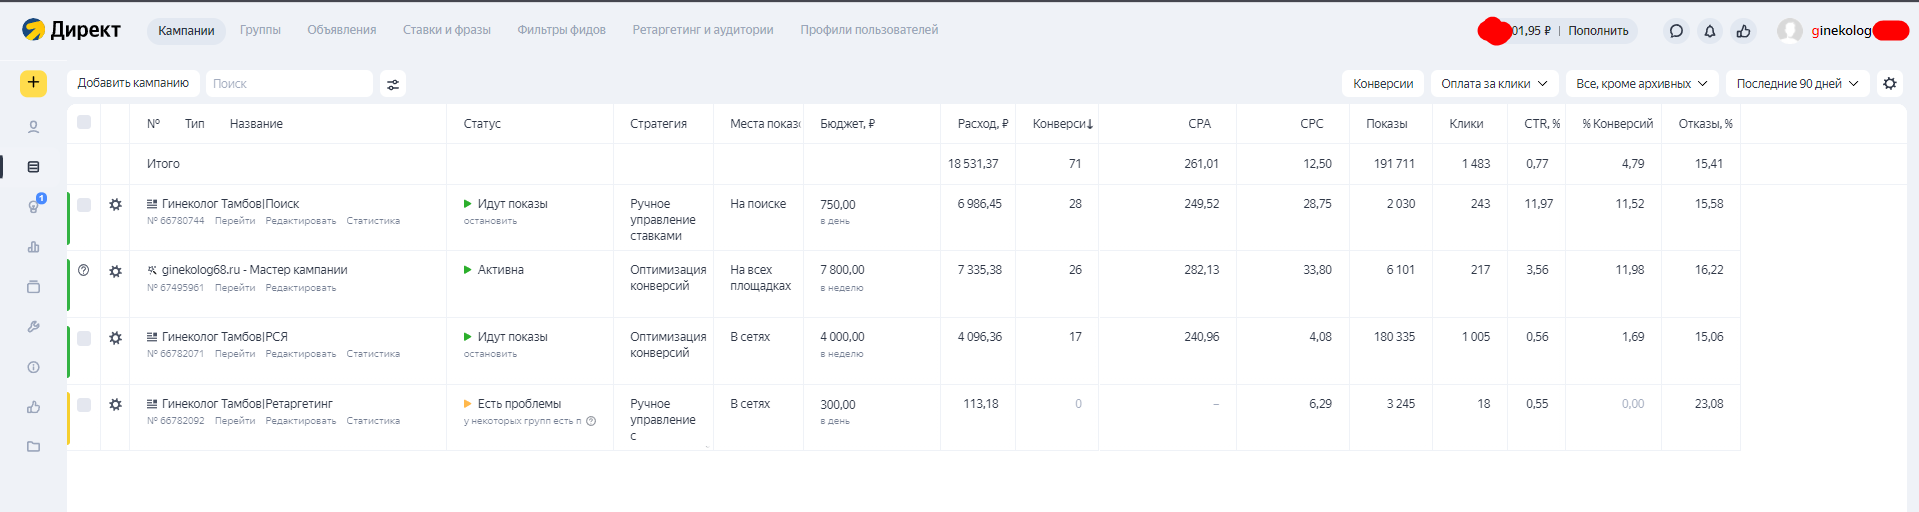Click the Добавить кампанию button
The width and height of the screenshot is (1919, 512).
point(133,83)
